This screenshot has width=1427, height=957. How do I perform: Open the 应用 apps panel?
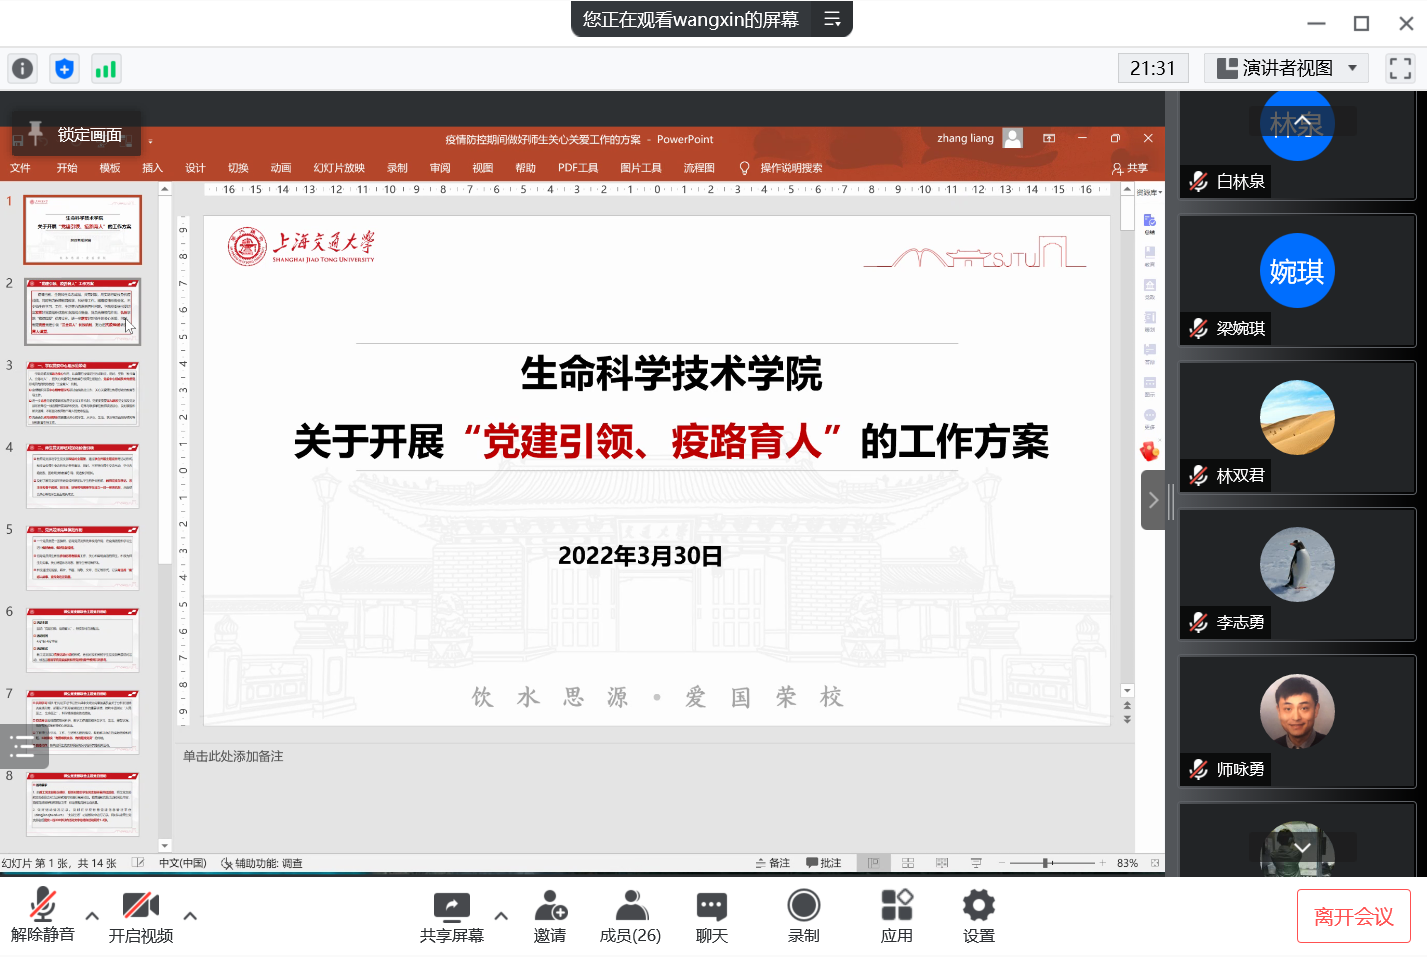click(896, 916)
